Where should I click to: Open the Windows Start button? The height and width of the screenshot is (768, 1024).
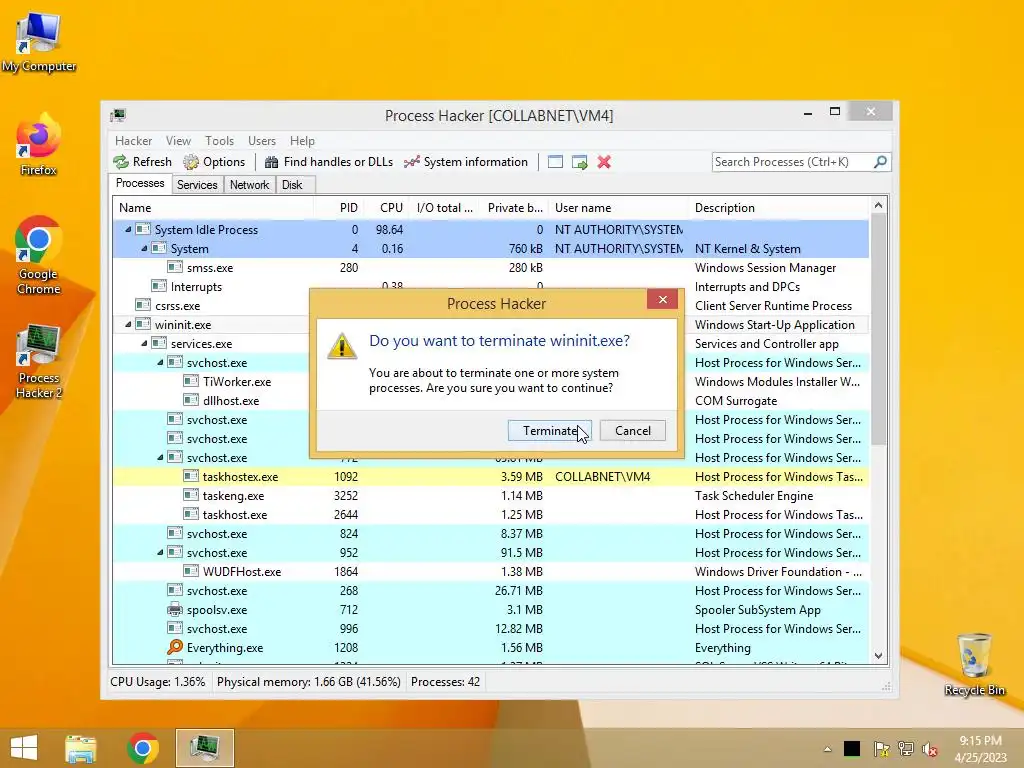pos(24,748)
